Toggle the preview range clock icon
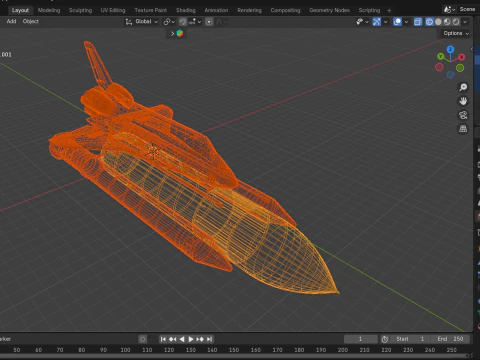The width and height of the screenshot is (480, 360). coord(385,339)
